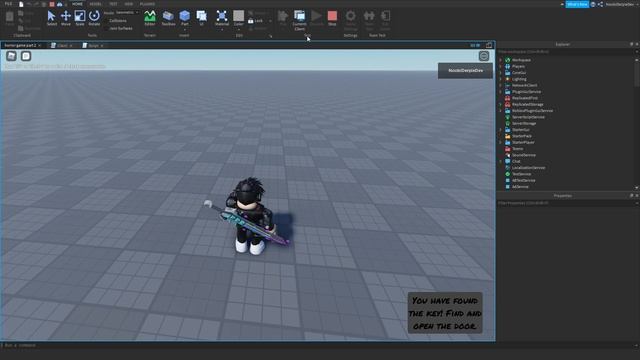Viewport: 640px width, 360px height.
Task: Click the red stop icon in quick access bar
Action: 52,4
